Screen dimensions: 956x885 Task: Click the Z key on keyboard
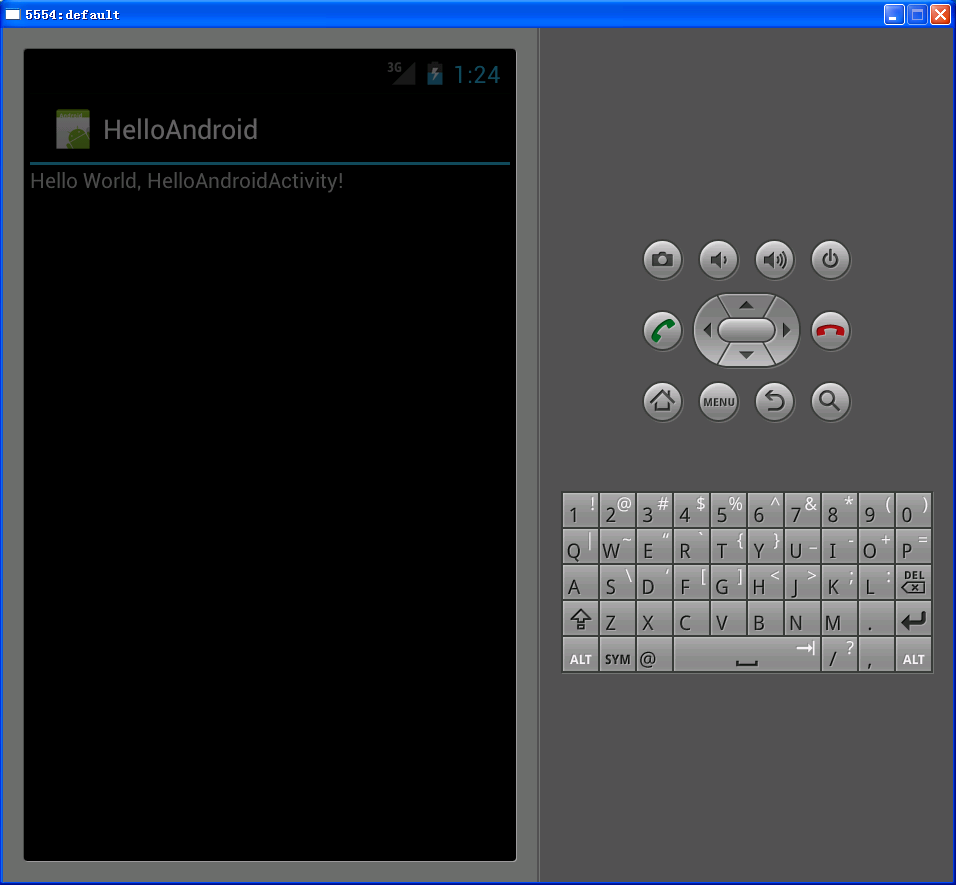click(617, 619)
